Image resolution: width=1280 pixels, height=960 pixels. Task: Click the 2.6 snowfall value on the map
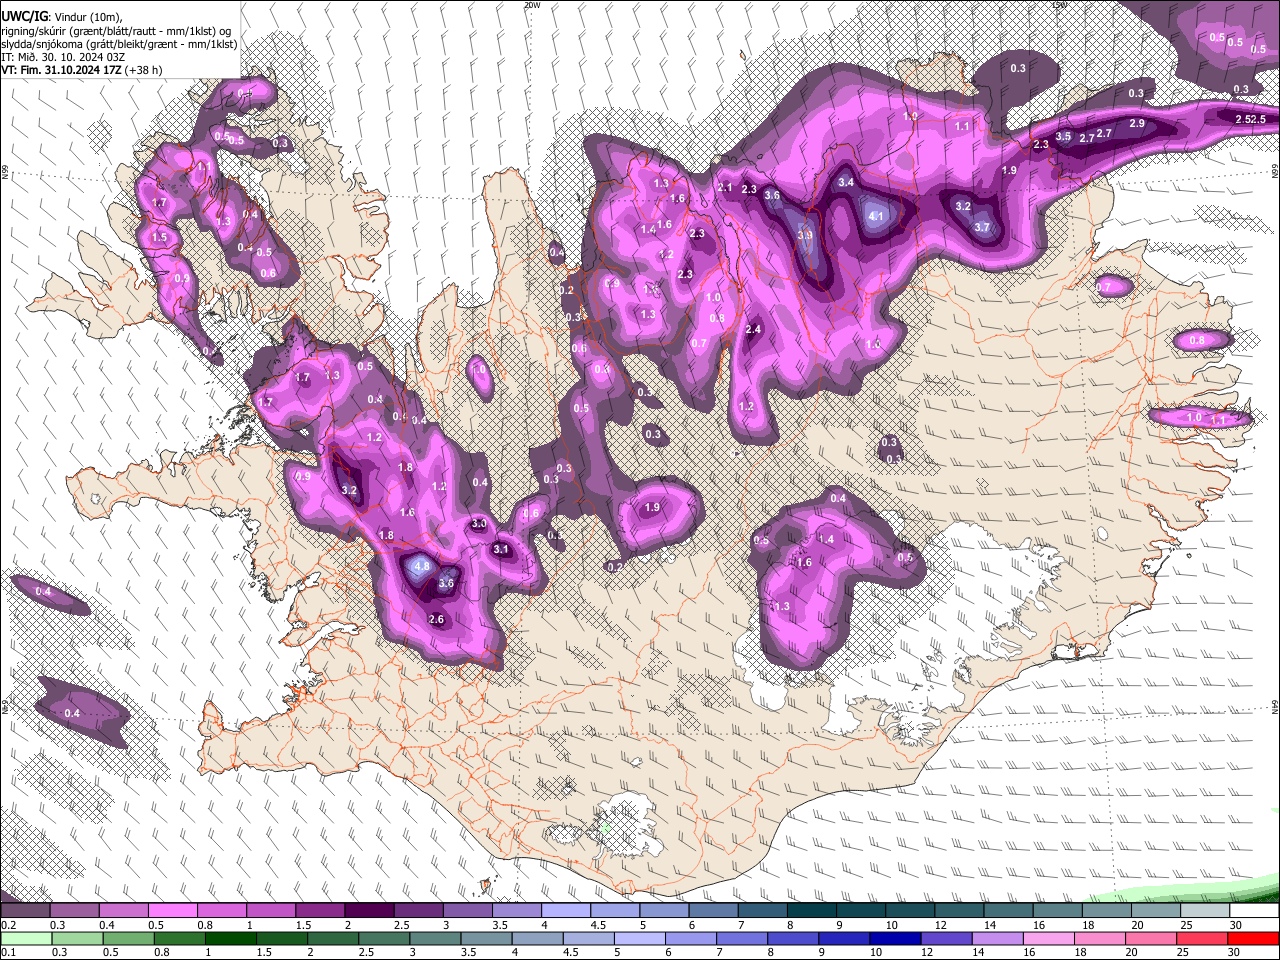(436, 620)
